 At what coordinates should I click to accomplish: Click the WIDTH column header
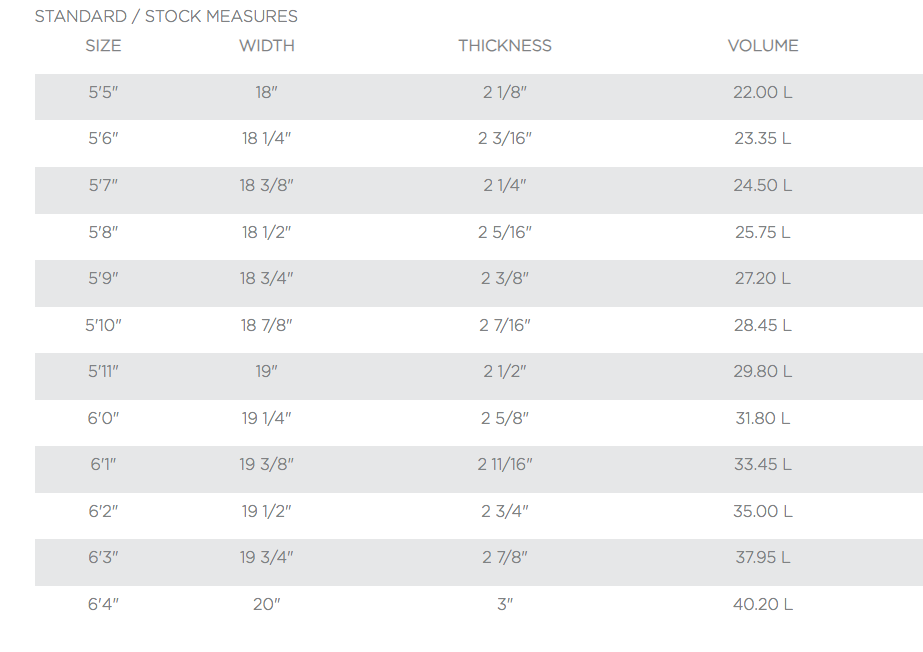pos(267,46)
